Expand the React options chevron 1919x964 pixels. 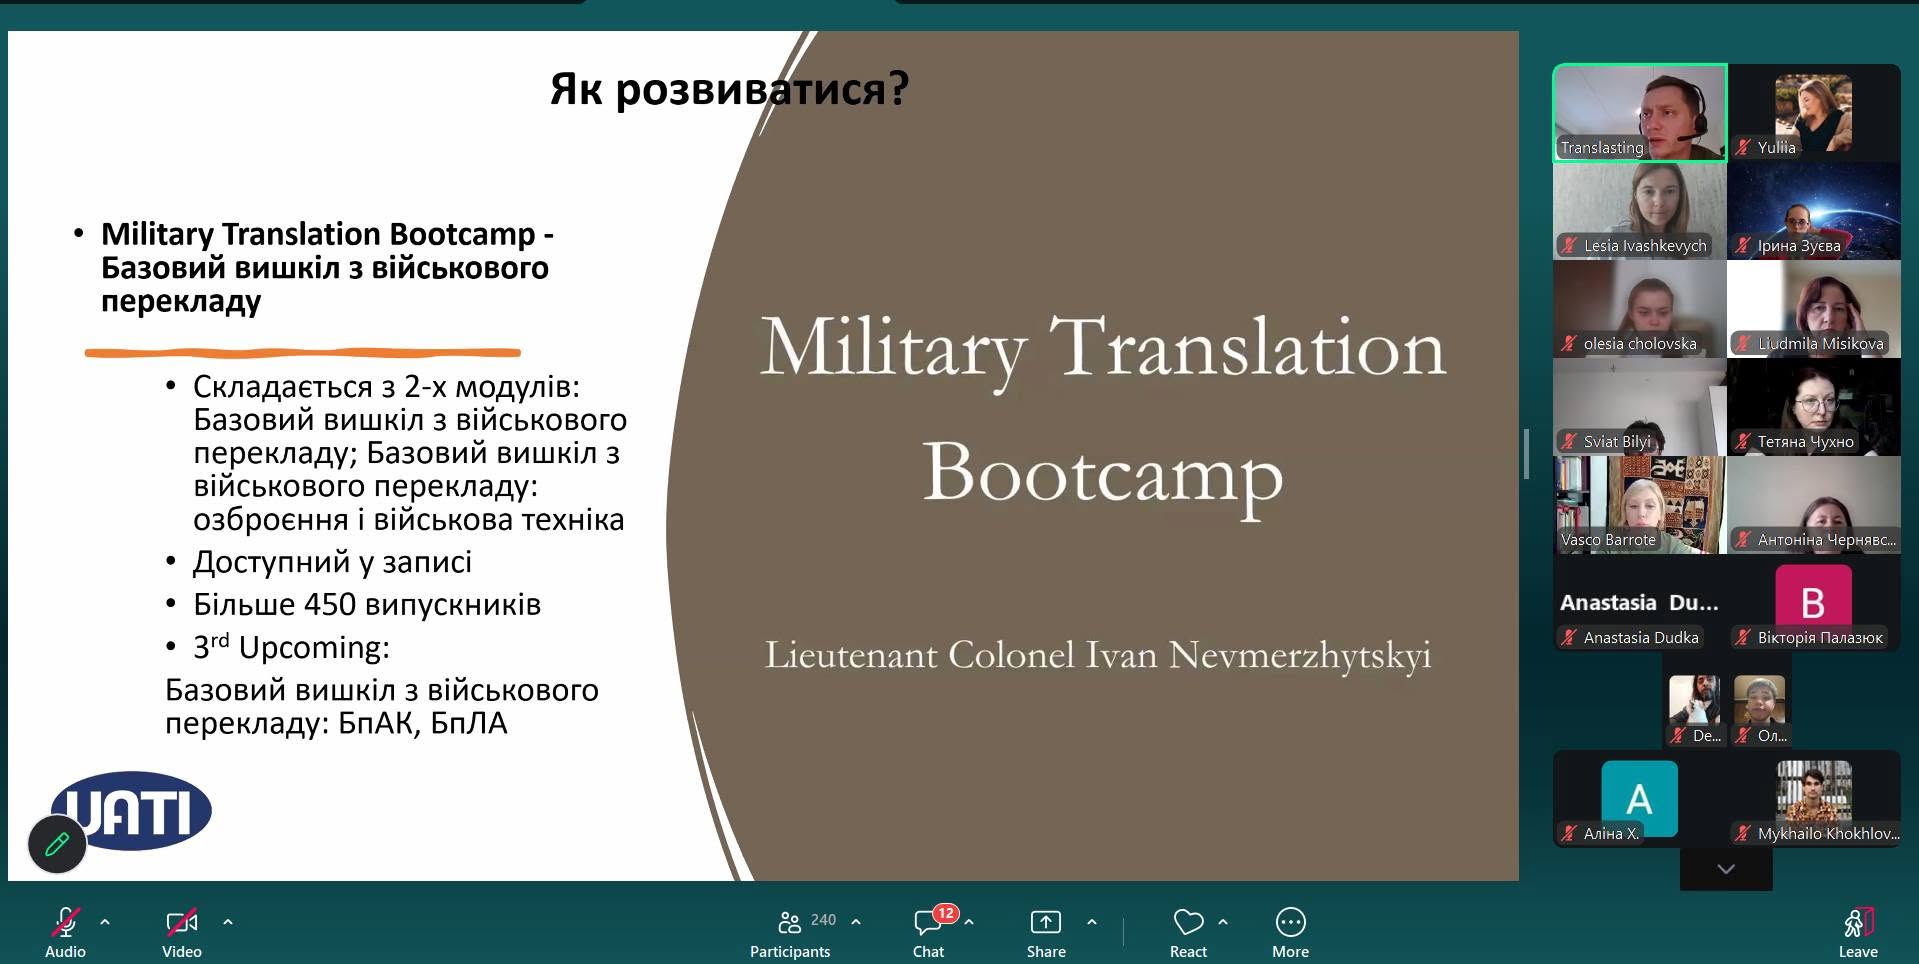point(1223,922)
